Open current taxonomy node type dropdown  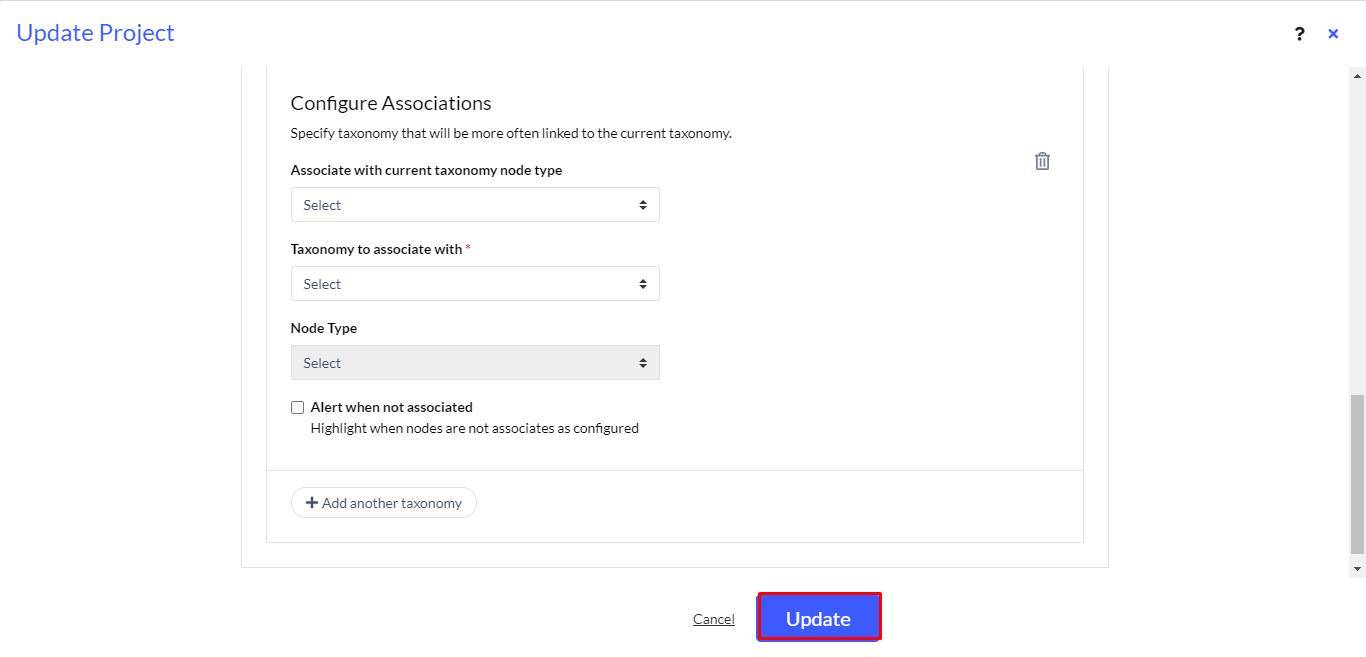475,205
